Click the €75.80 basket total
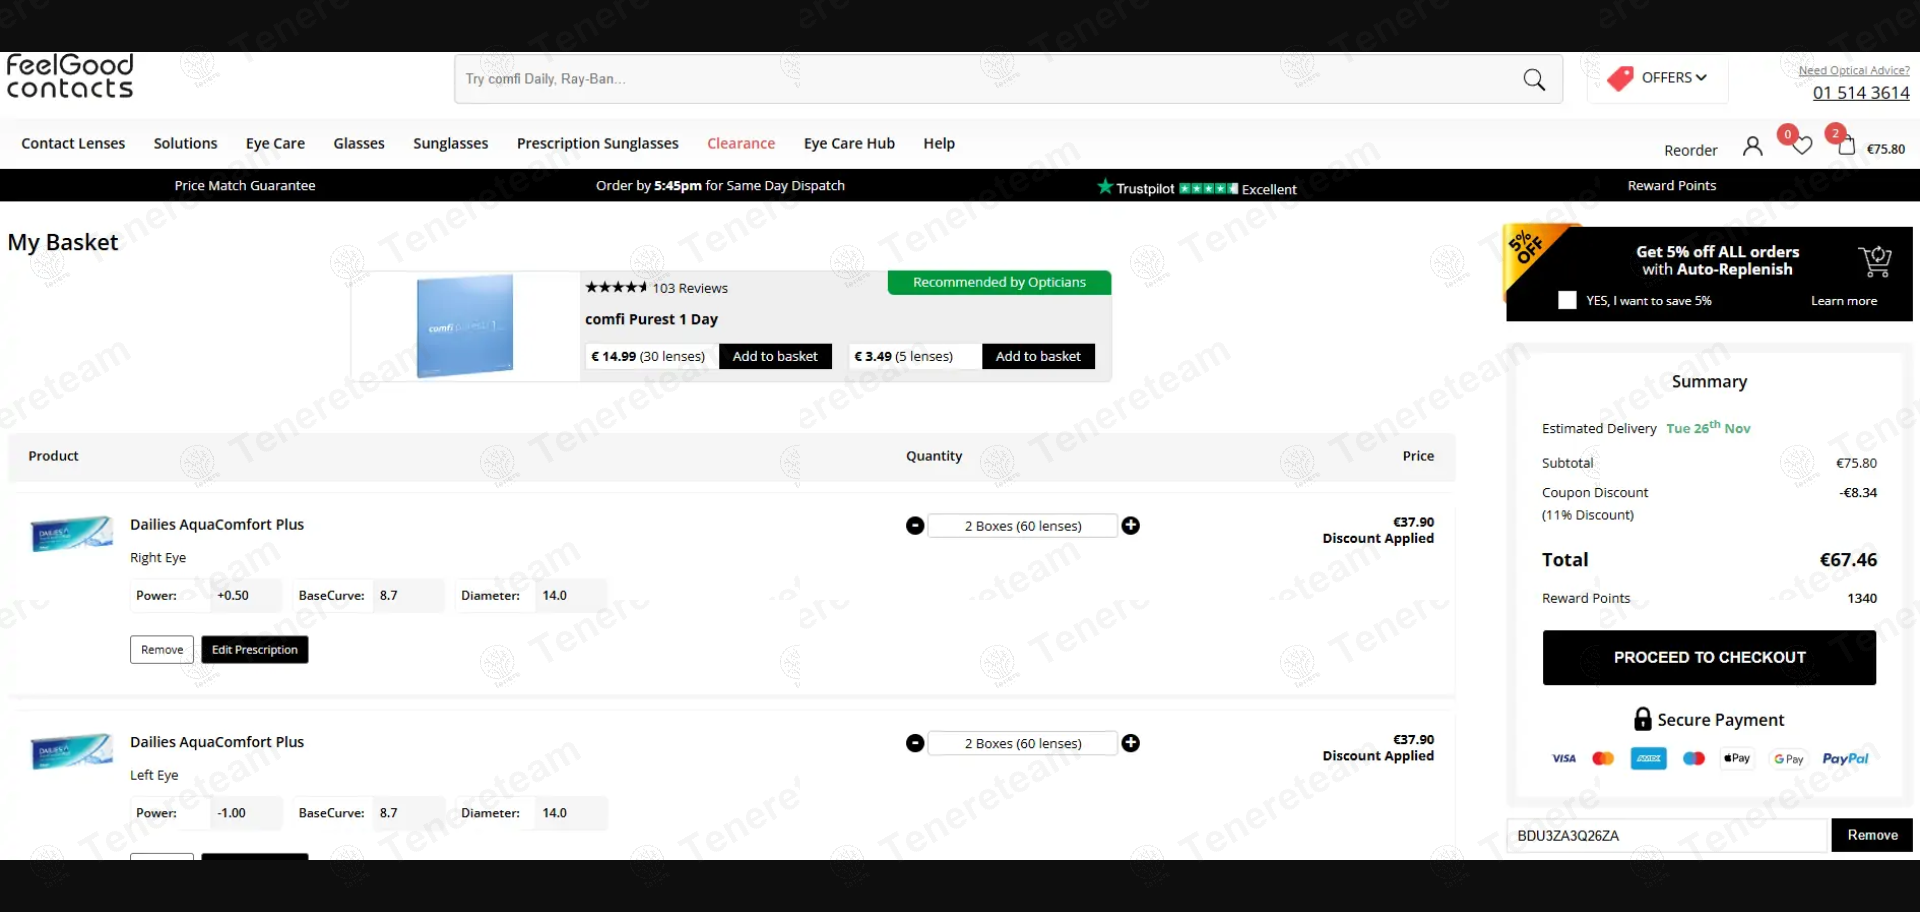 pos(1886,149)
